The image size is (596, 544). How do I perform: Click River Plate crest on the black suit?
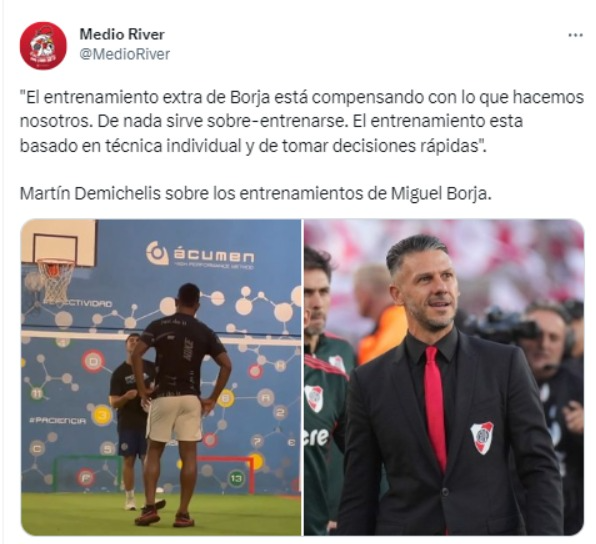[482, 438]
